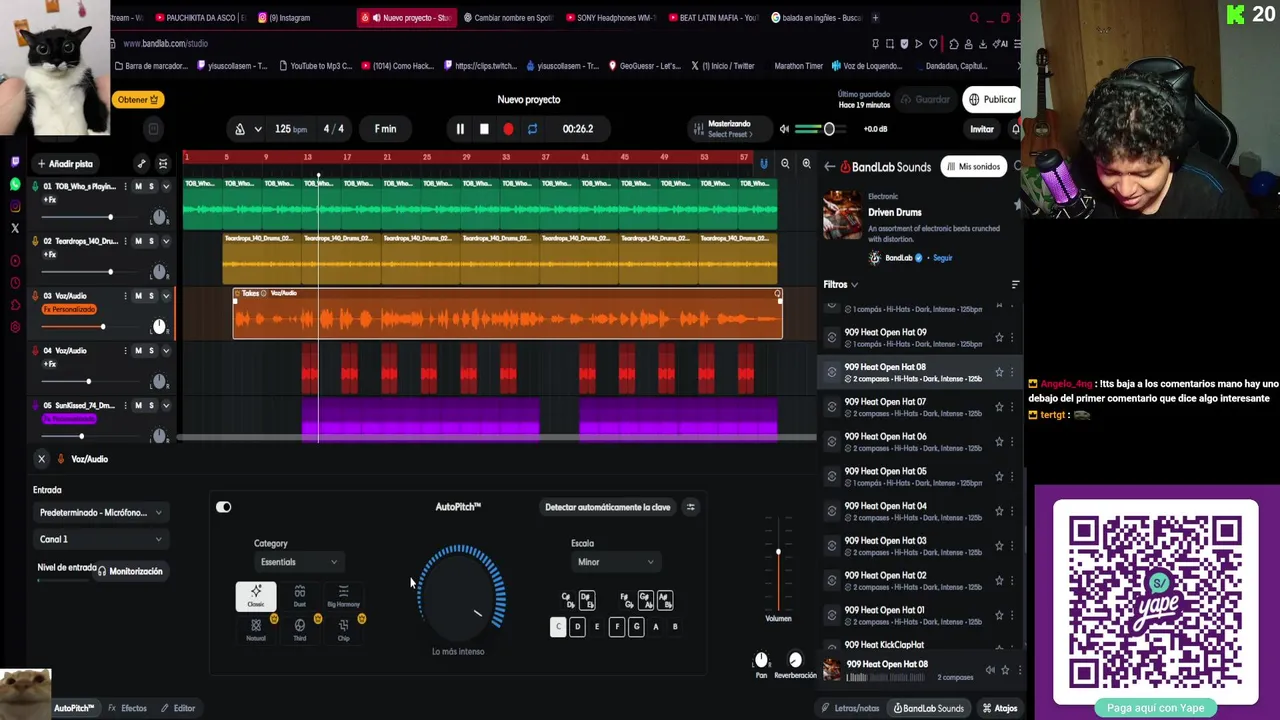Collapse all tracks icon in track header
1280x720 pixels.
[x=163, y=164]
